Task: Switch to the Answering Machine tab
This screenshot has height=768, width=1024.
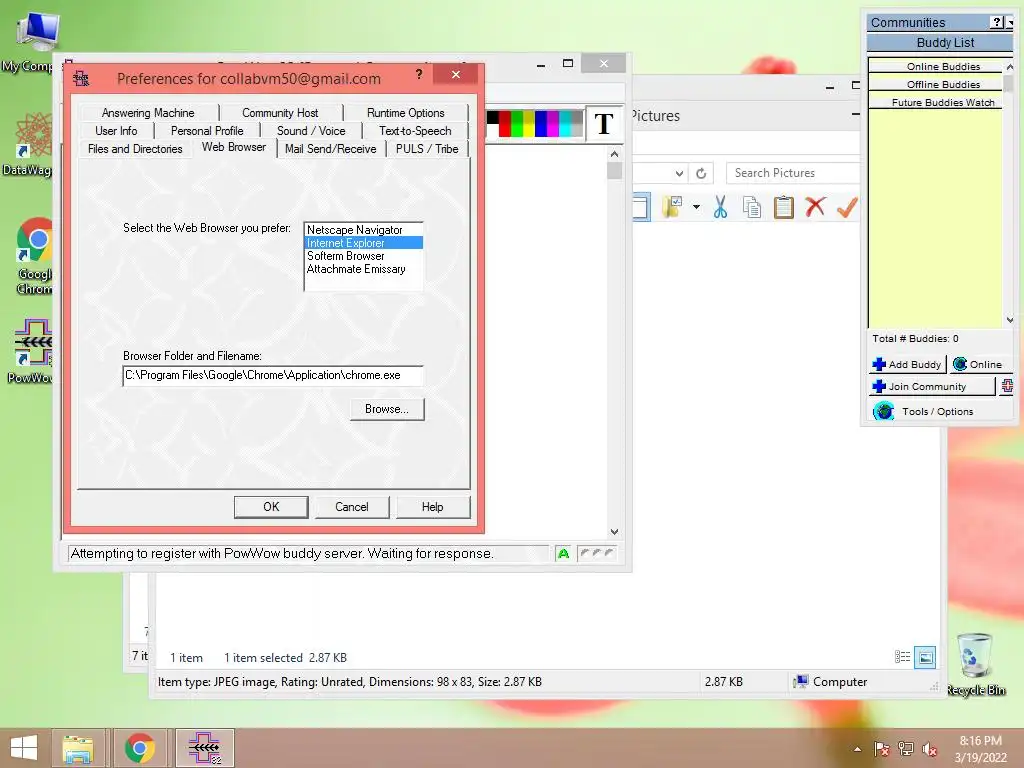Action: (x=148, y=113)
